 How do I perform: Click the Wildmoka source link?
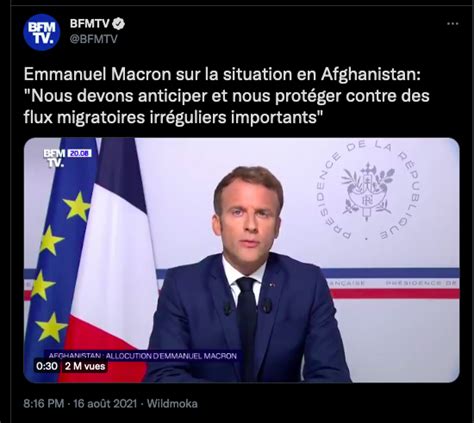click(x=172, y=404)
